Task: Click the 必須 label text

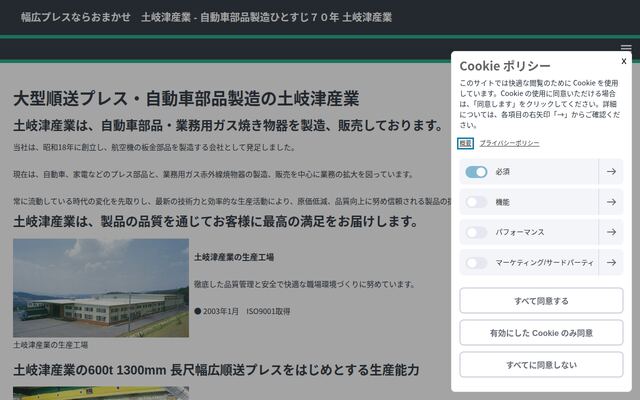Action: point(502,172)
